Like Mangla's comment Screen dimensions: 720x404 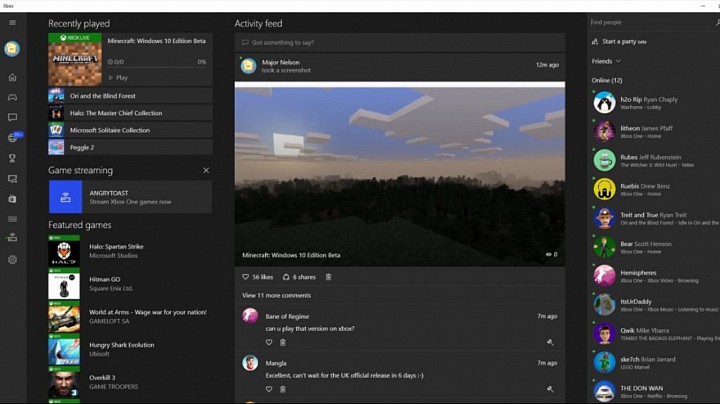click(269, 389)
